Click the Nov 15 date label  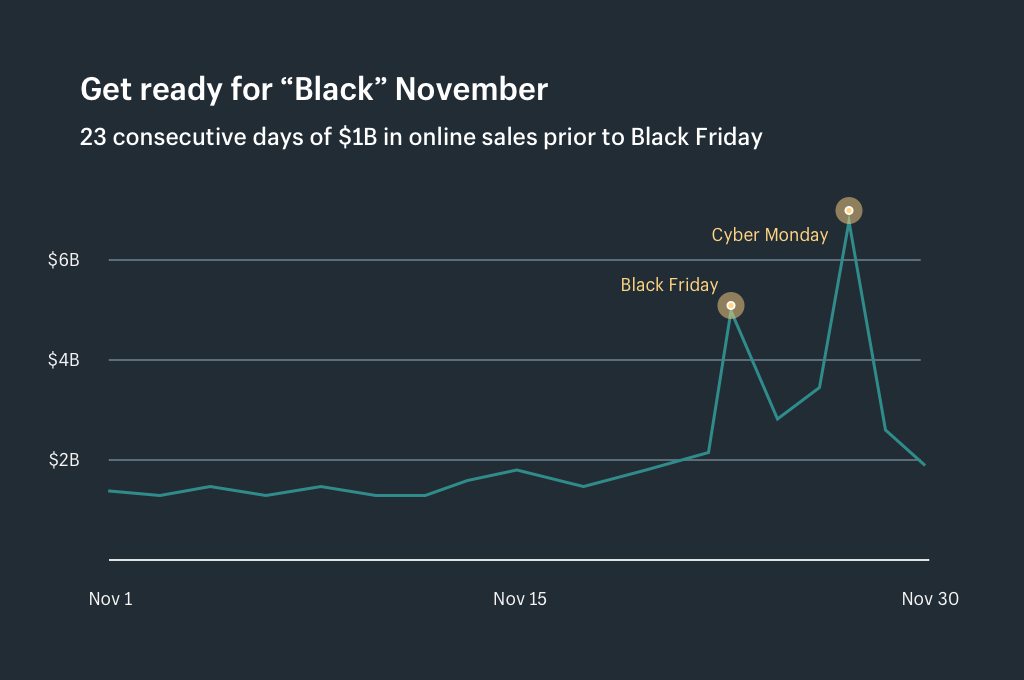tap(520, 599)
